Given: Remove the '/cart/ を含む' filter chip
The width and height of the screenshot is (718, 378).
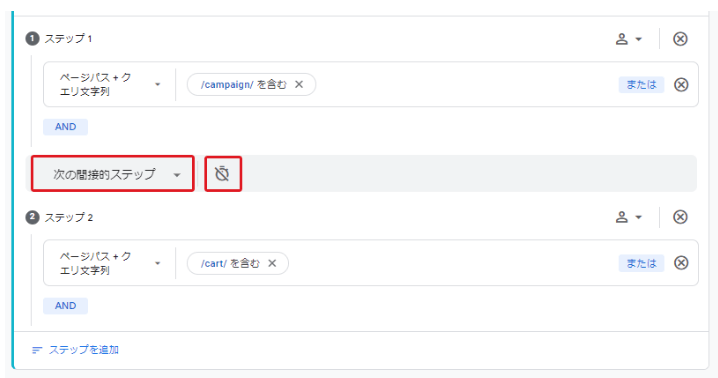Looking at the screenshot, I should click(272, 263).
